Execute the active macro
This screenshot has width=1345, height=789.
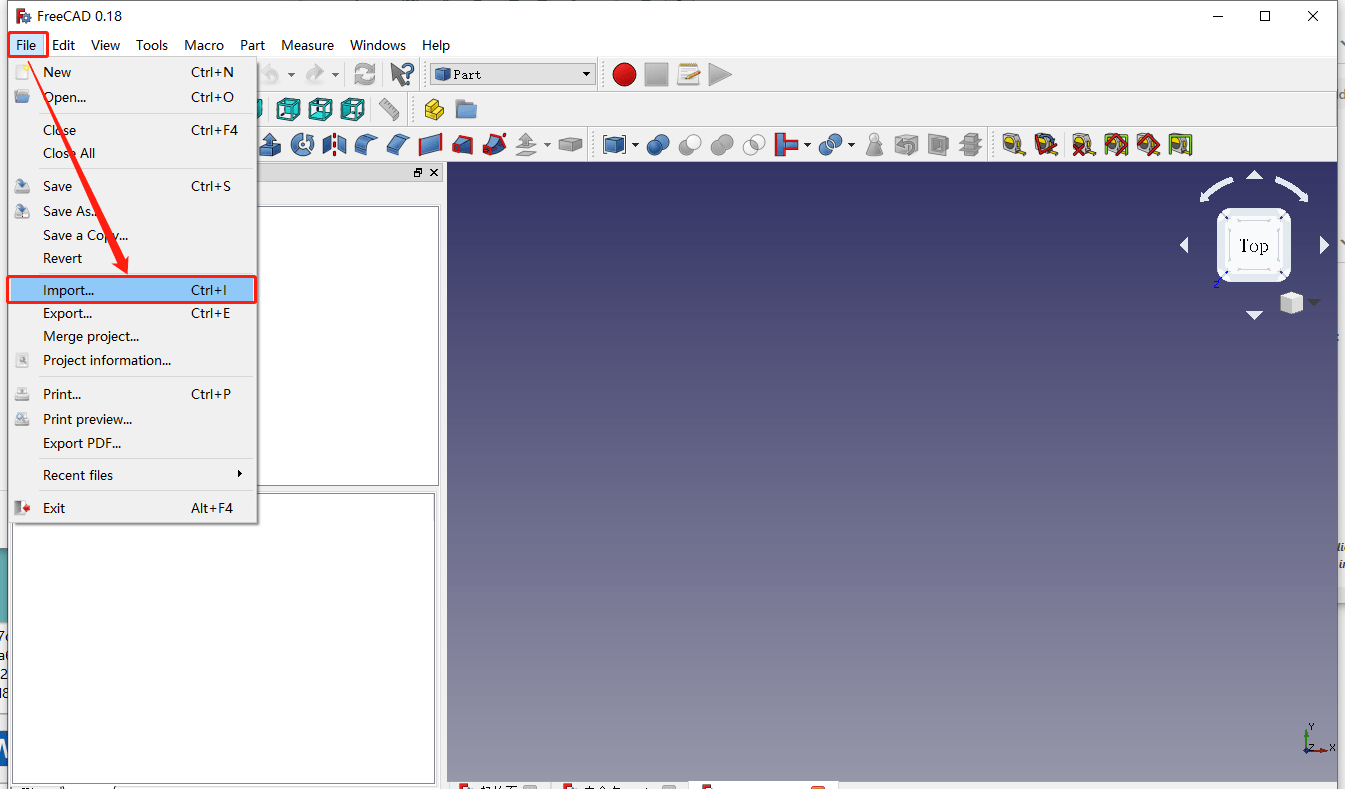pos(720,74)
